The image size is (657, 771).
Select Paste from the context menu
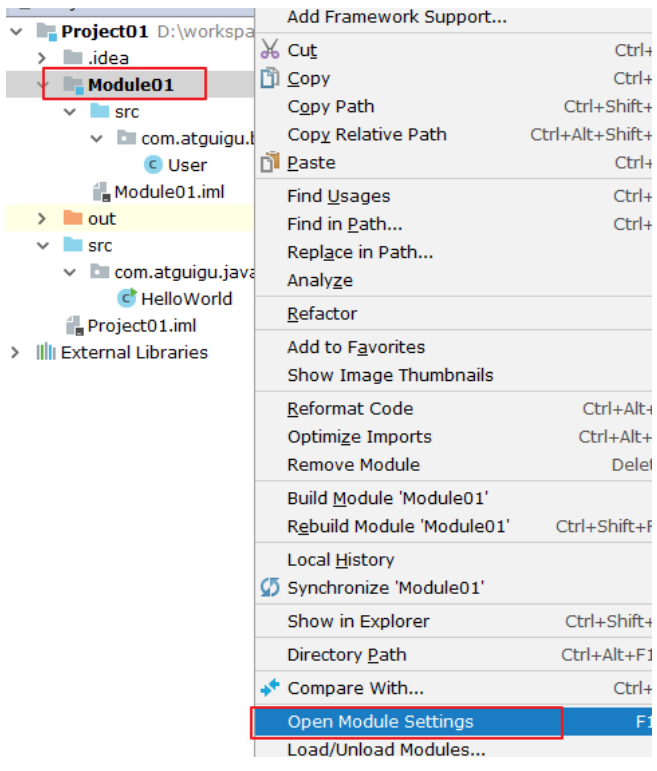[453, 162]
